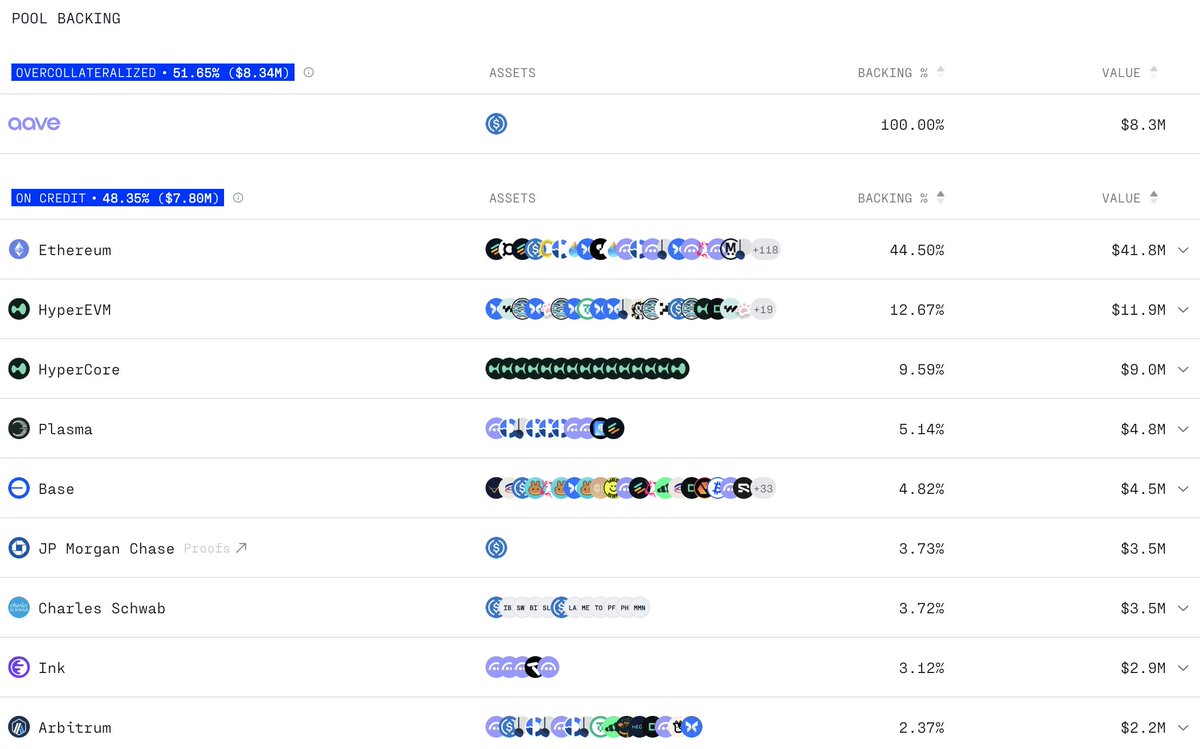Screen dimensions: 1200x749
Task: Expand the HyperEVM row chevron
Action: tap(1184, 310)
